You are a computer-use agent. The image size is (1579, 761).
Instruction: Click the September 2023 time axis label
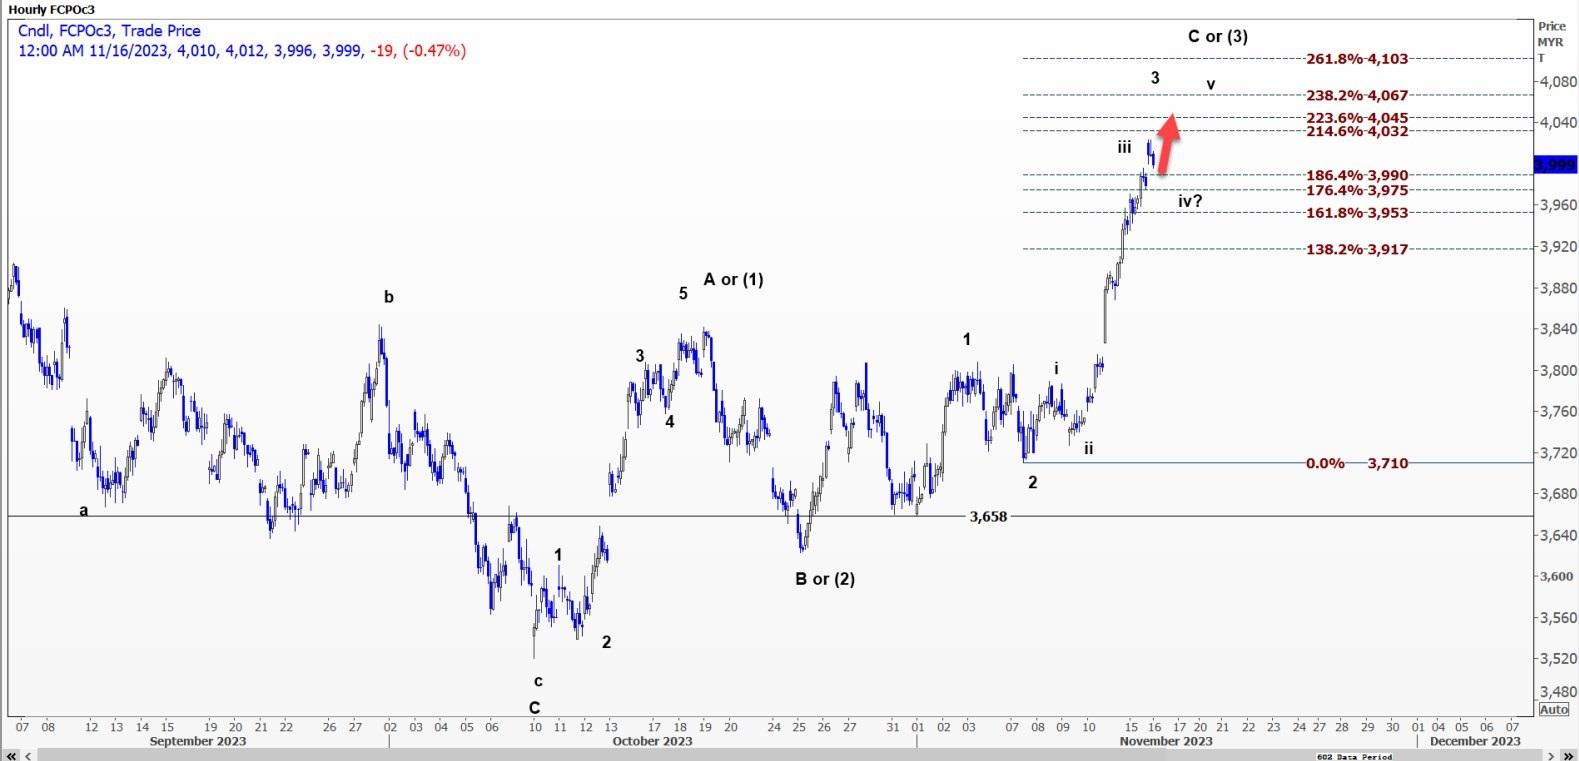pyautogui.click(x=198, y=741)
